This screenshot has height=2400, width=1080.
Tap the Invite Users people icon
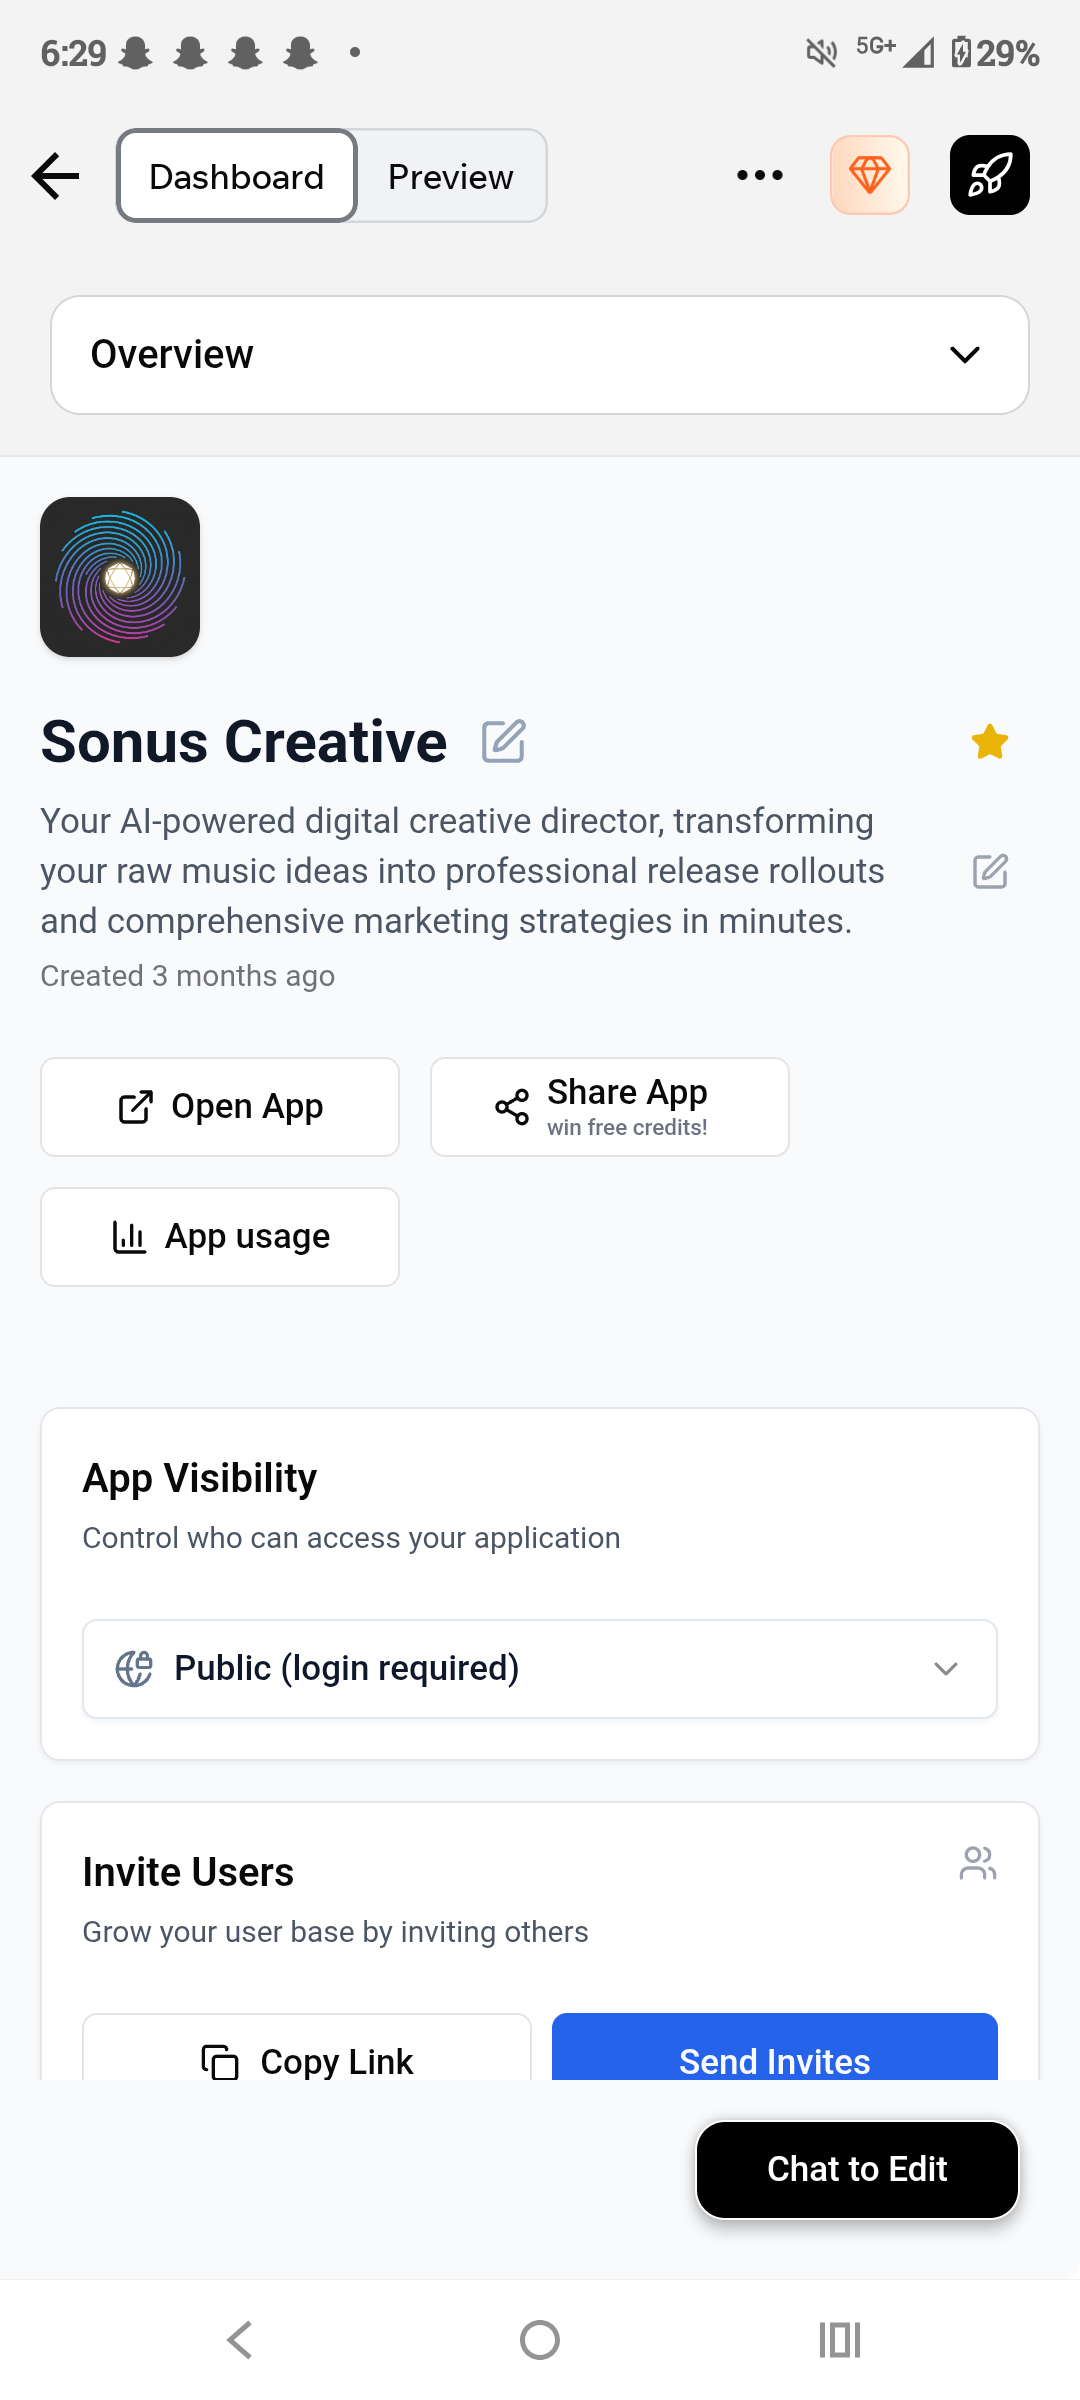coord(978,1863)
